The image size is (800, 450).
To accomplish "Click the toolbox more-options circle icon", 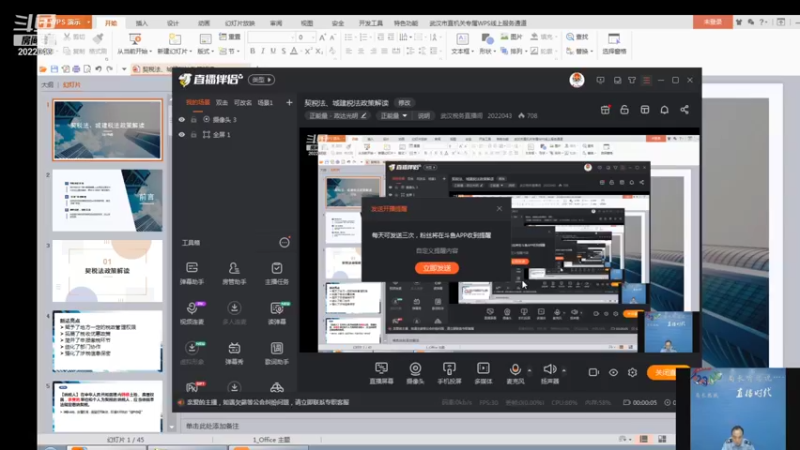I will 284,242.
